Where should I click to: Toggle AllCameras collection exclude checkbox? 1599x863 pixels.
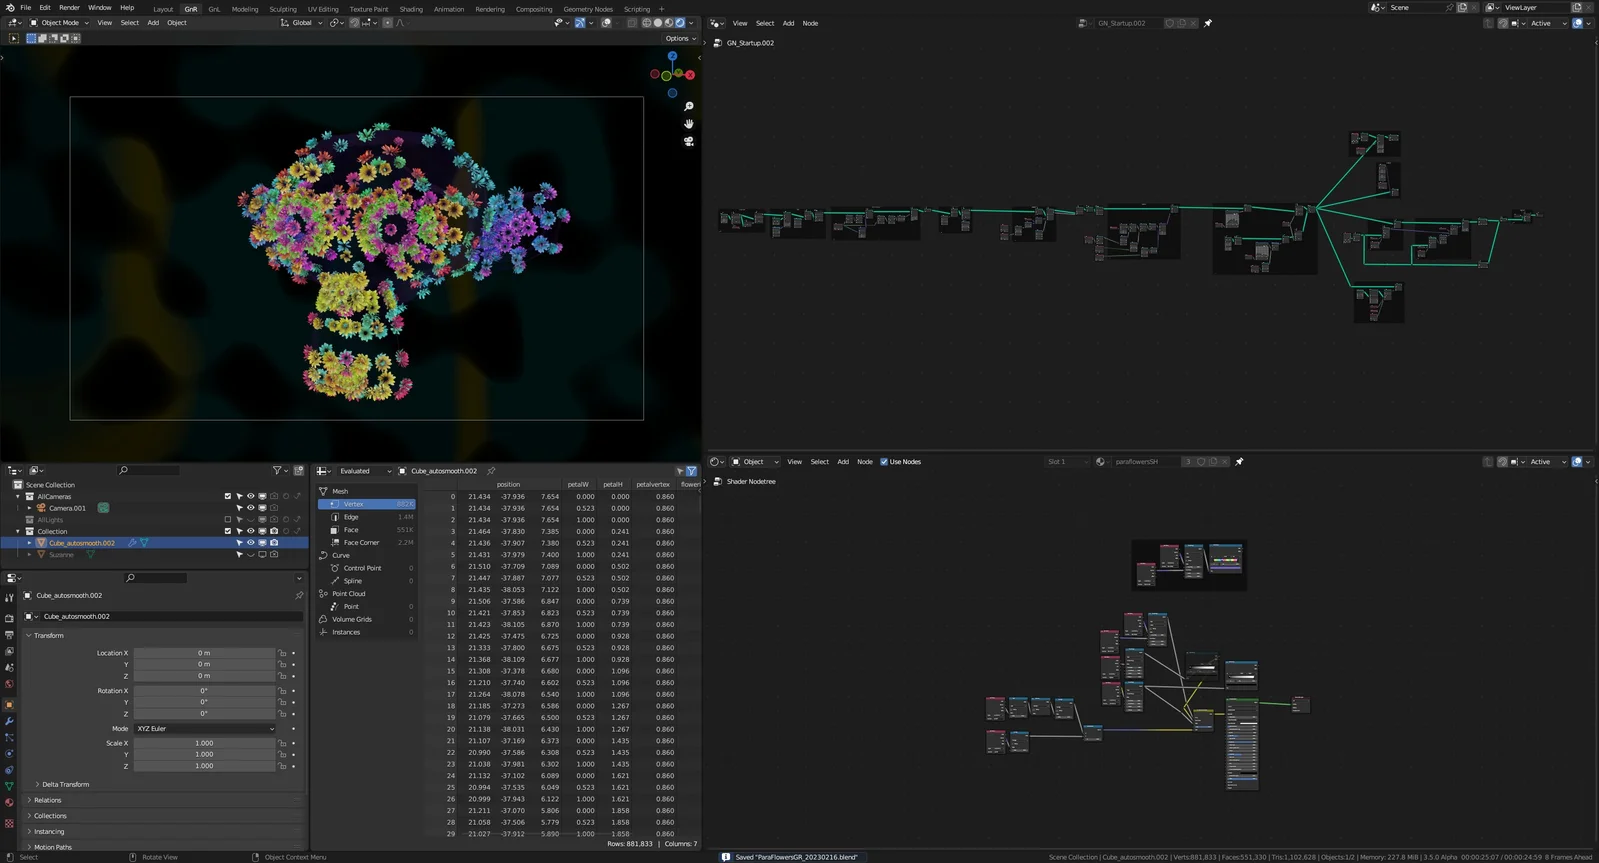(228, 496)
